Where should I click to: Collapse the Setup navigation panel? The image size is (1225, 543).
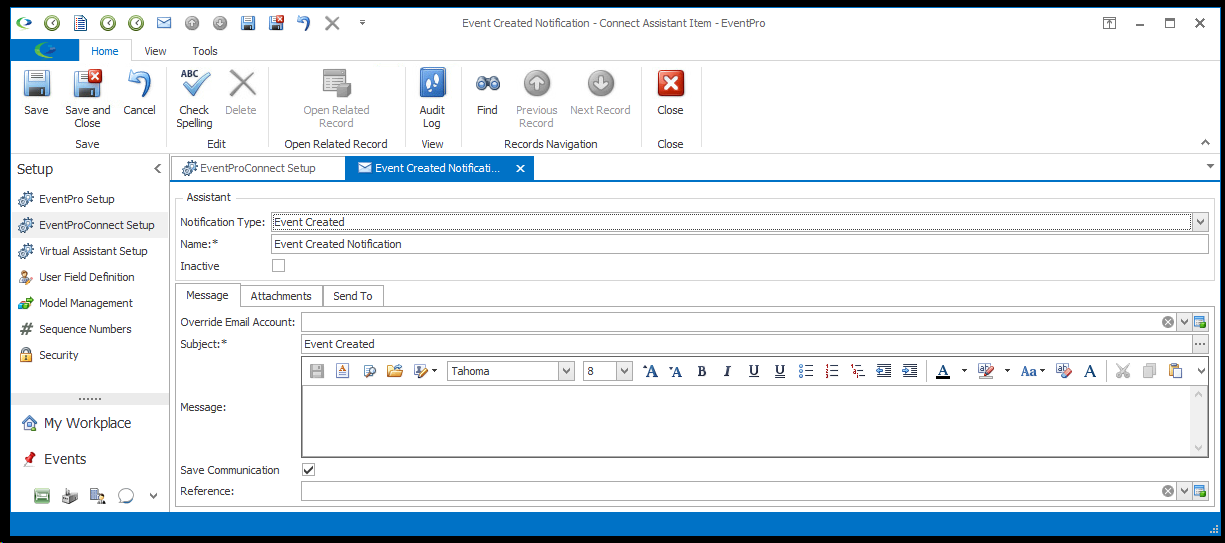tap(157, 169)
